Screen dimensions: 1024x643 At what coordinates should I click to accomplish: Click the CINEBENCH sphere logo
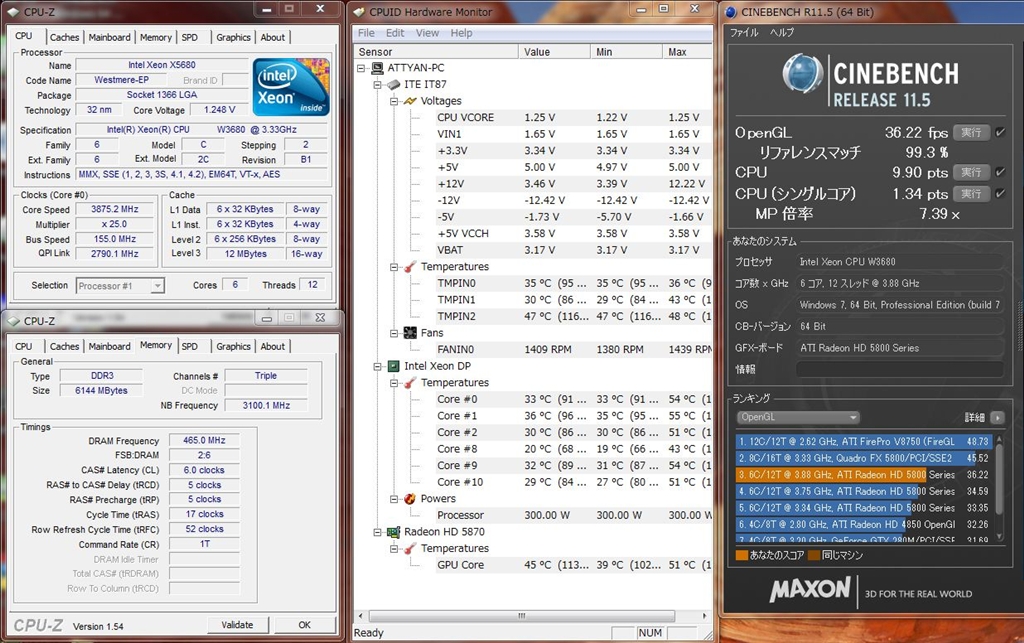(x=803, y=72)
